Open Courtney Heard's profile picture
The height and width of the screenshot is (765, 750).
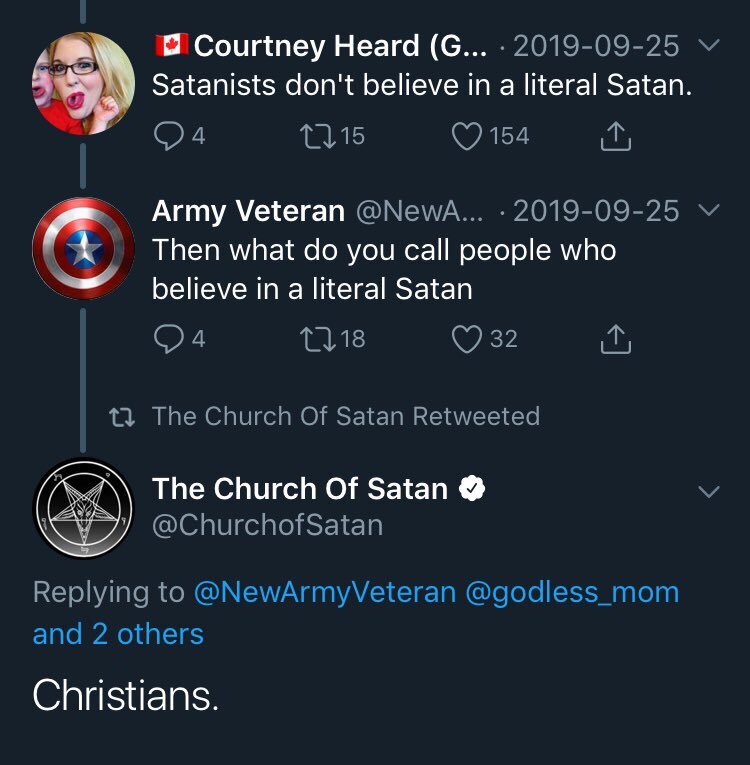[x=83, y=83]
